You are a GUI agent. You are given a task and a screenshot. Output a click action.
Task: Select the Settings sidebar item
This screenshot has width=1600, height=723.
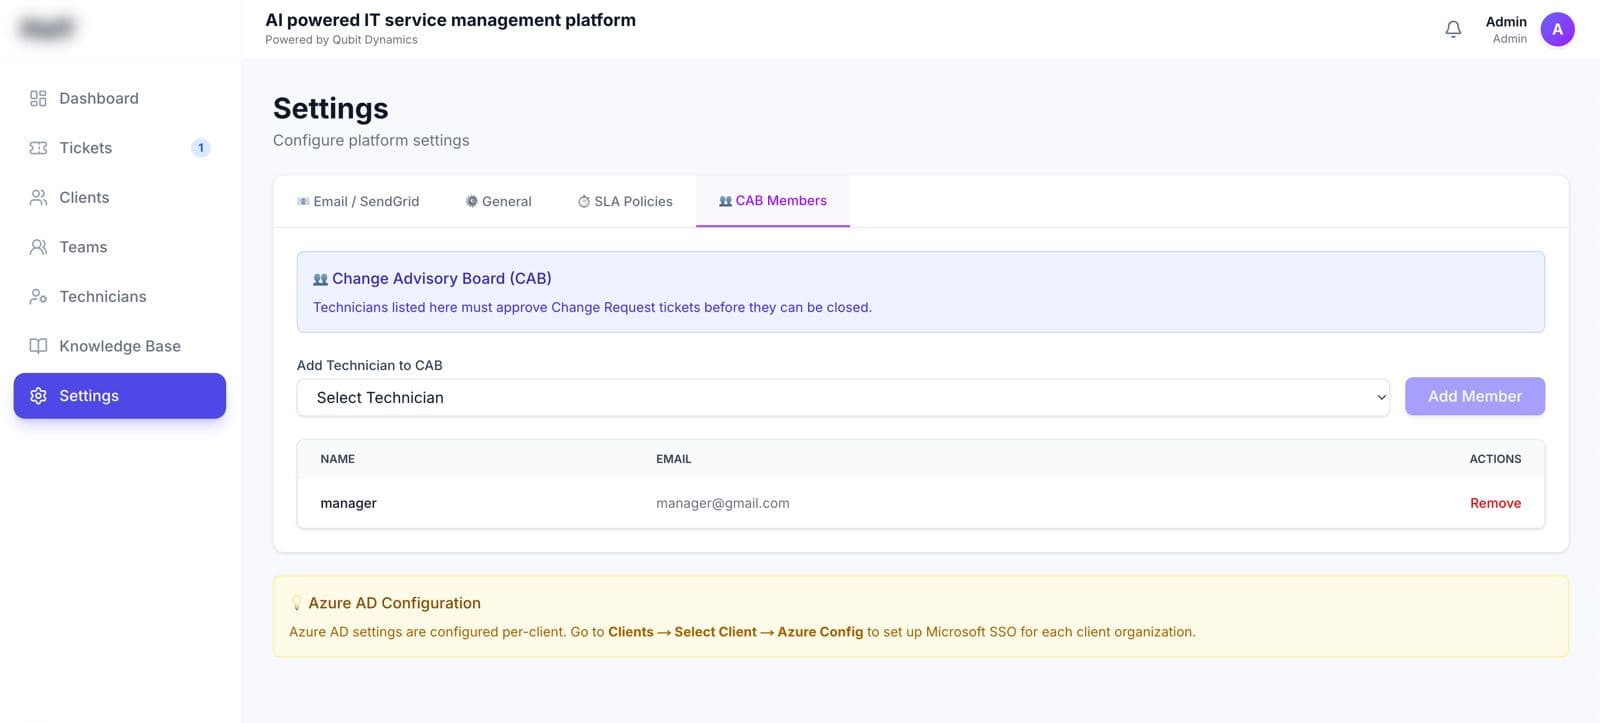coord(120,396)
